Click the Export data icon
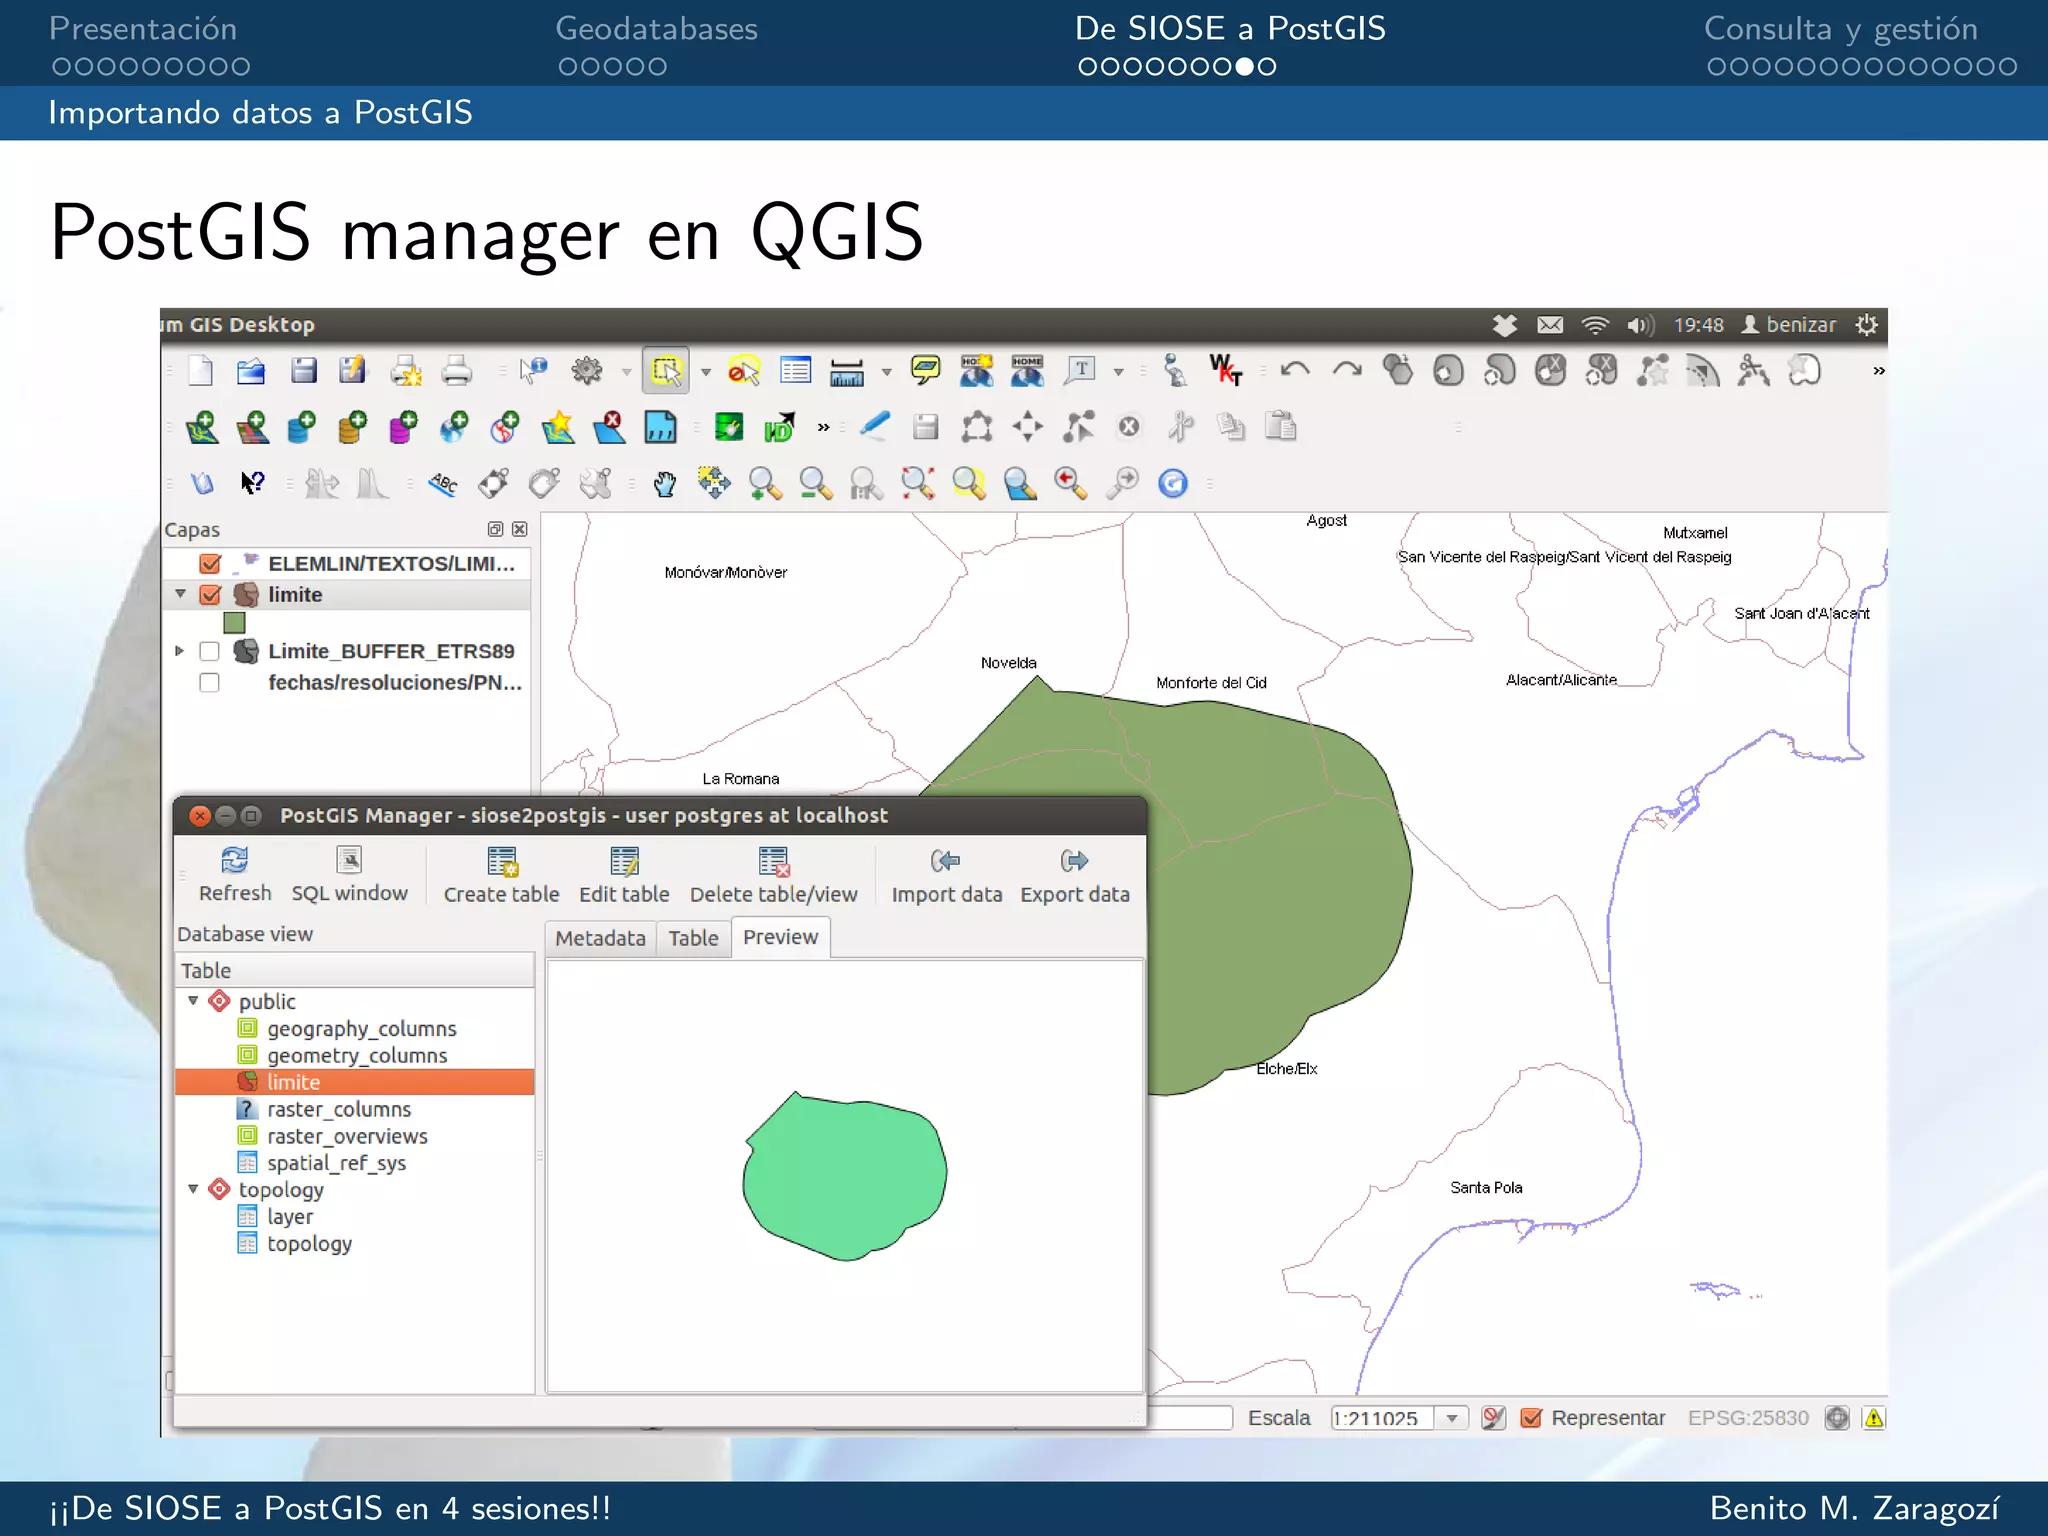This screenshot has width=2048, height=1536. 1074,860
